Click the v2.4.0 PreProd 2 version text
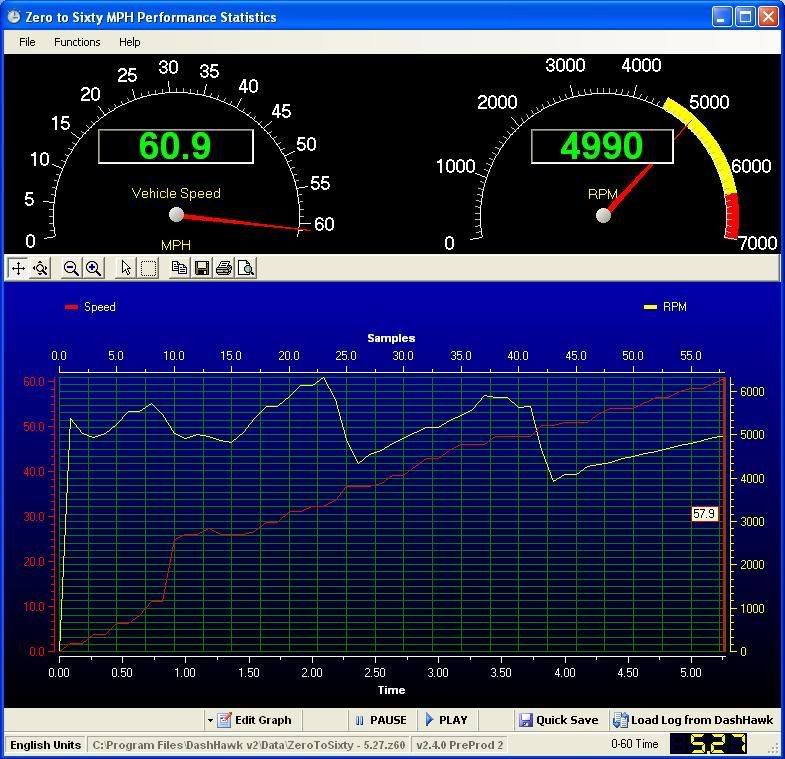 (460, 745)
